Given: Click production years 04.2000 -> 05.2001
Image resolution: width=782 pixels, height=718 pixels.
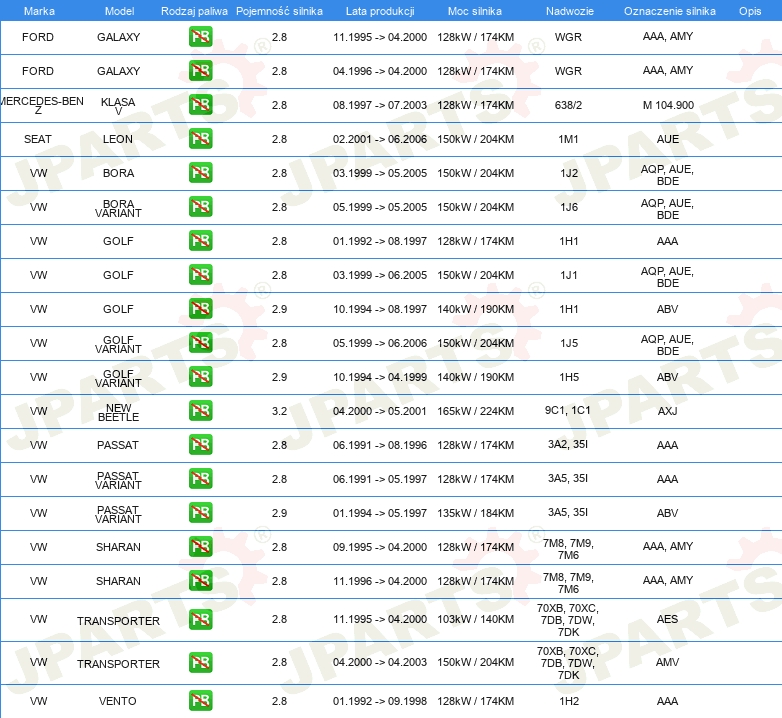Looking at the screenshot, I should pyautogui.click(x=380, y=411).
